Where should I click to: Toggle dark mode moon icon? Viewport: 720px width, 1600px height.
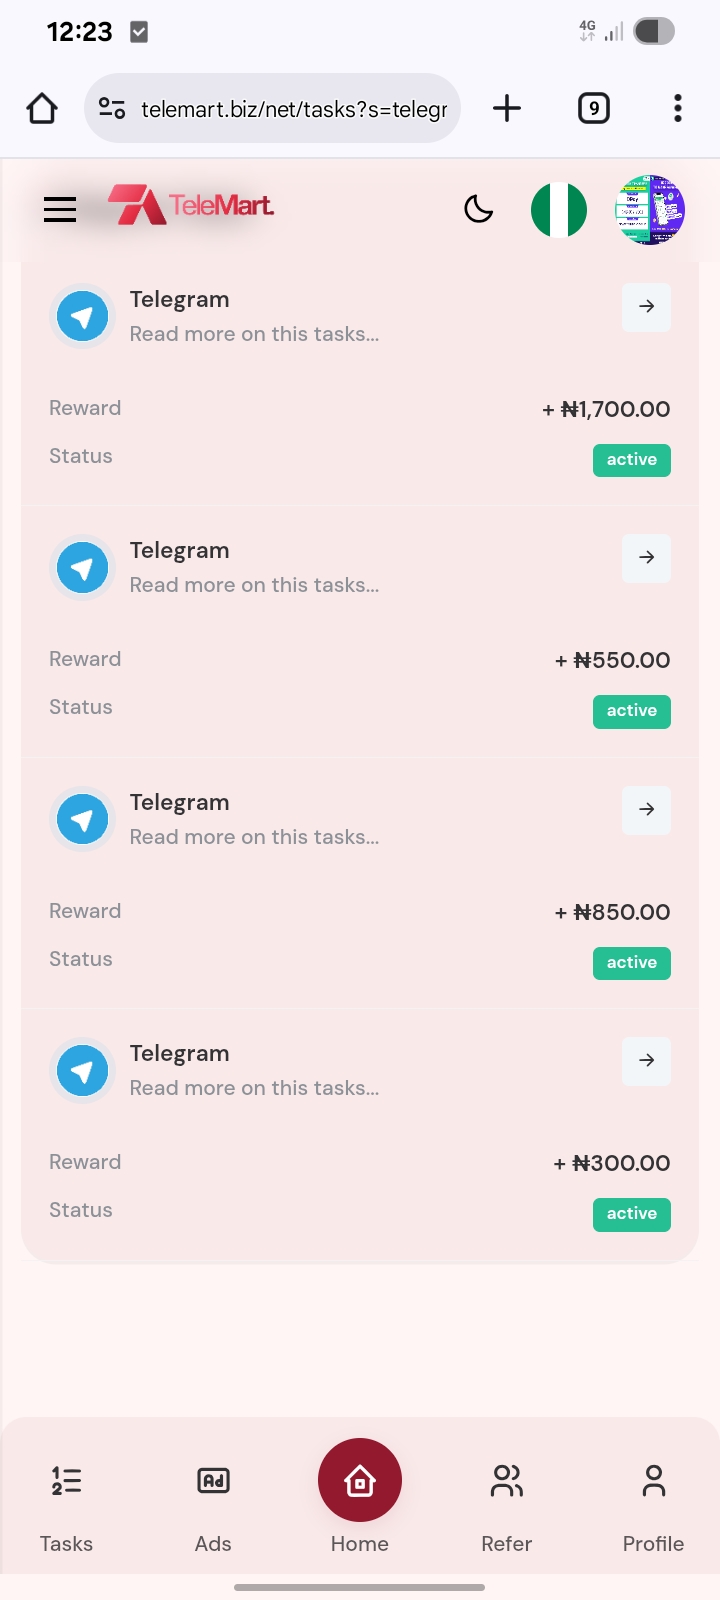(x=479, y=209)
